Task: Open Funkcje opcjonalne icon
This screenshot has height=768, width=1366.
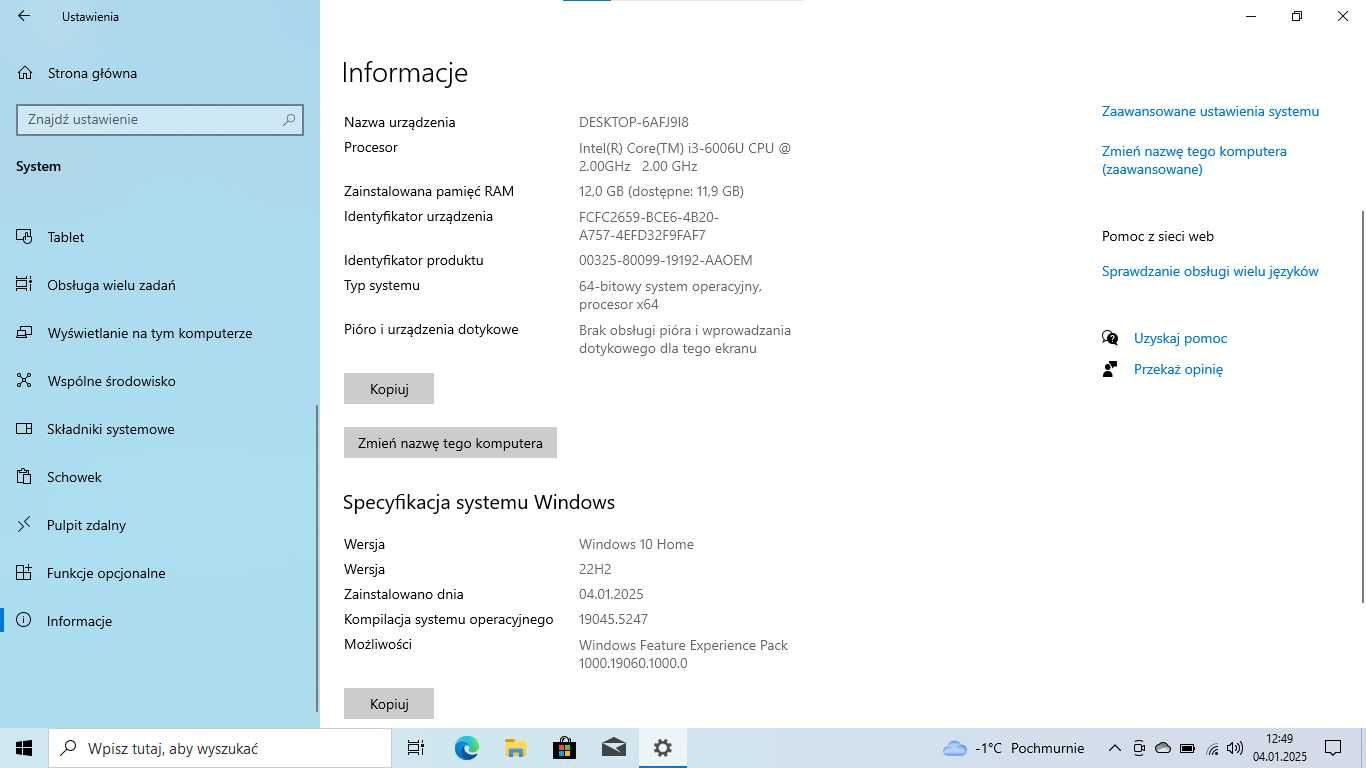Action: pyautogui.click(x=25, y=573)
